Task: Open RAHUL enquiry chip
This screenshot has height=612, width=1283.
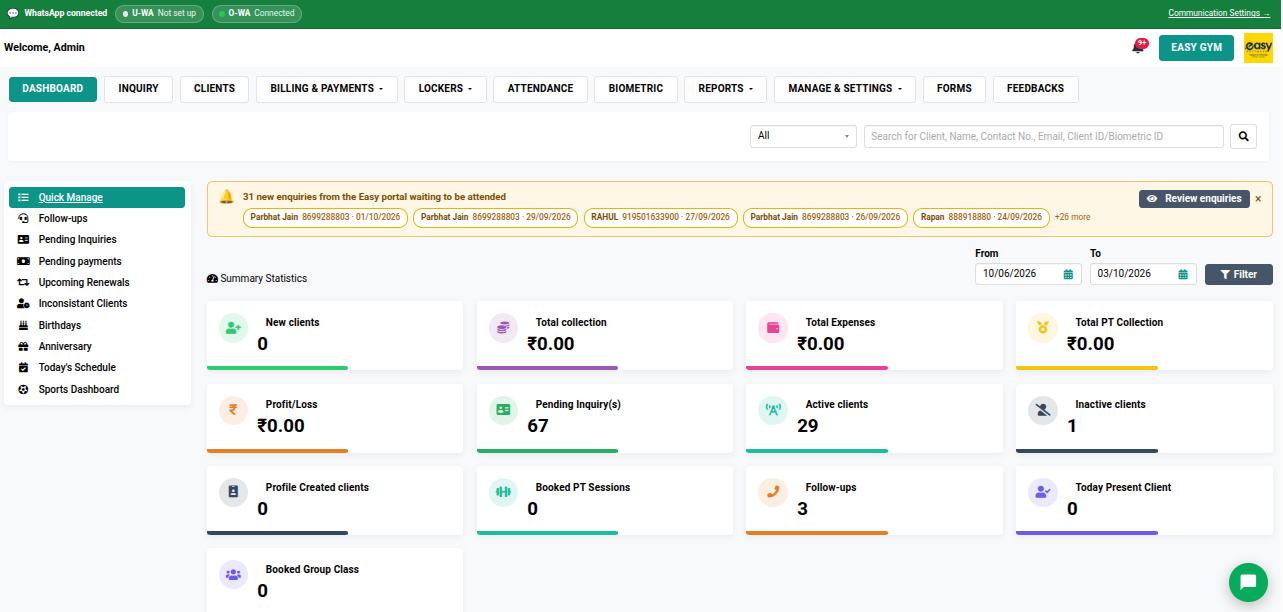Action: click(661, 217)
